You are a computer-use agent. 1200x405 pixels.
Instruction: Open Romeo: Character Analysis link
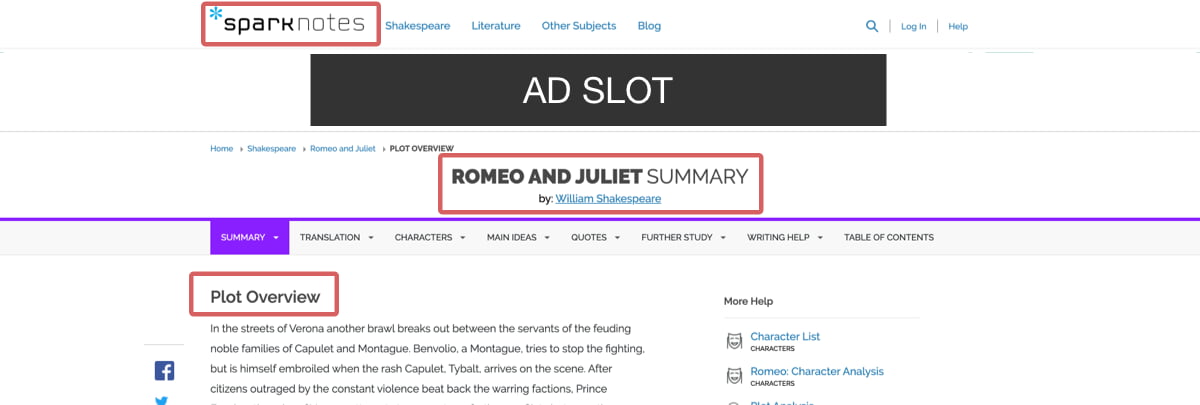pyautogui.click(x=817, y=371)
